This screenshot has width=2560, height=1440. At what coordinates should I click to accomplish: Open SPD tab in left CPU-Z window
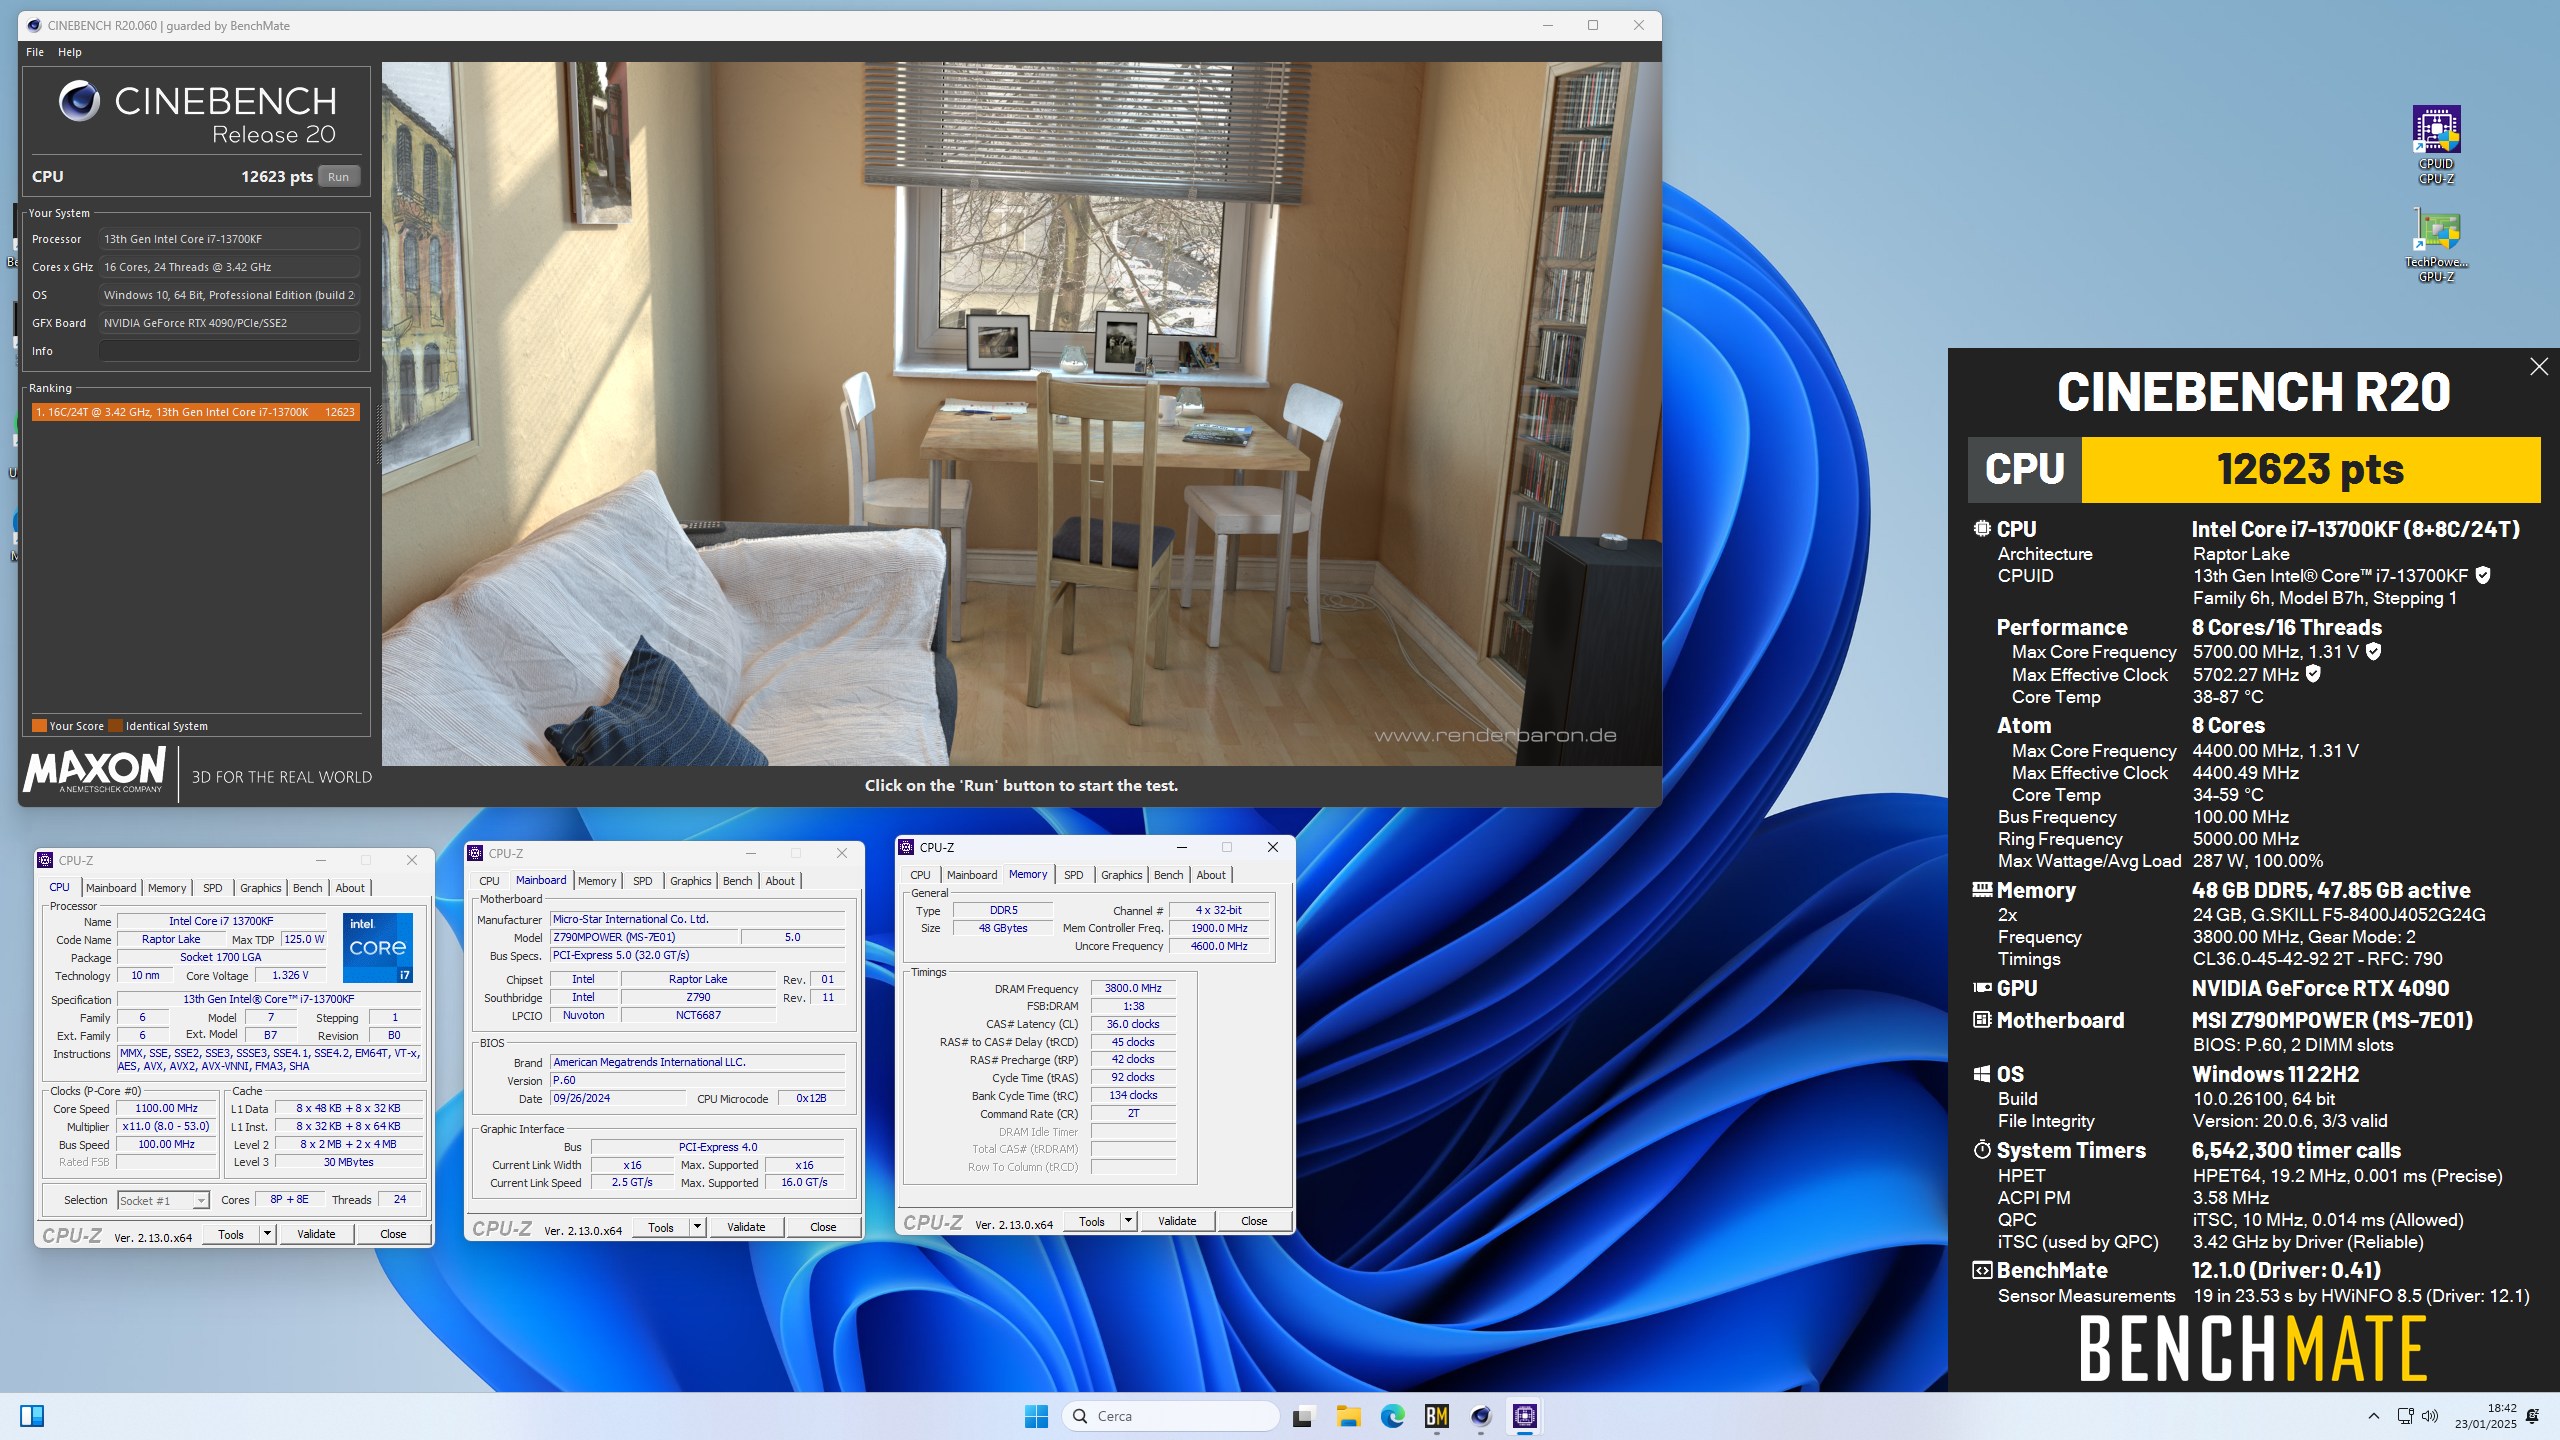pos(213,888)
